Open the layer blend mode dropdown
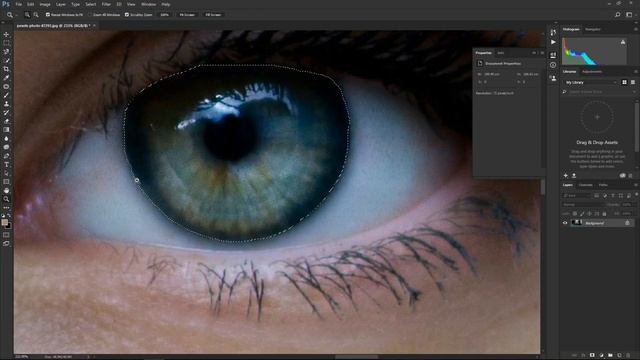Screen dimensions: 640x360 582,204
